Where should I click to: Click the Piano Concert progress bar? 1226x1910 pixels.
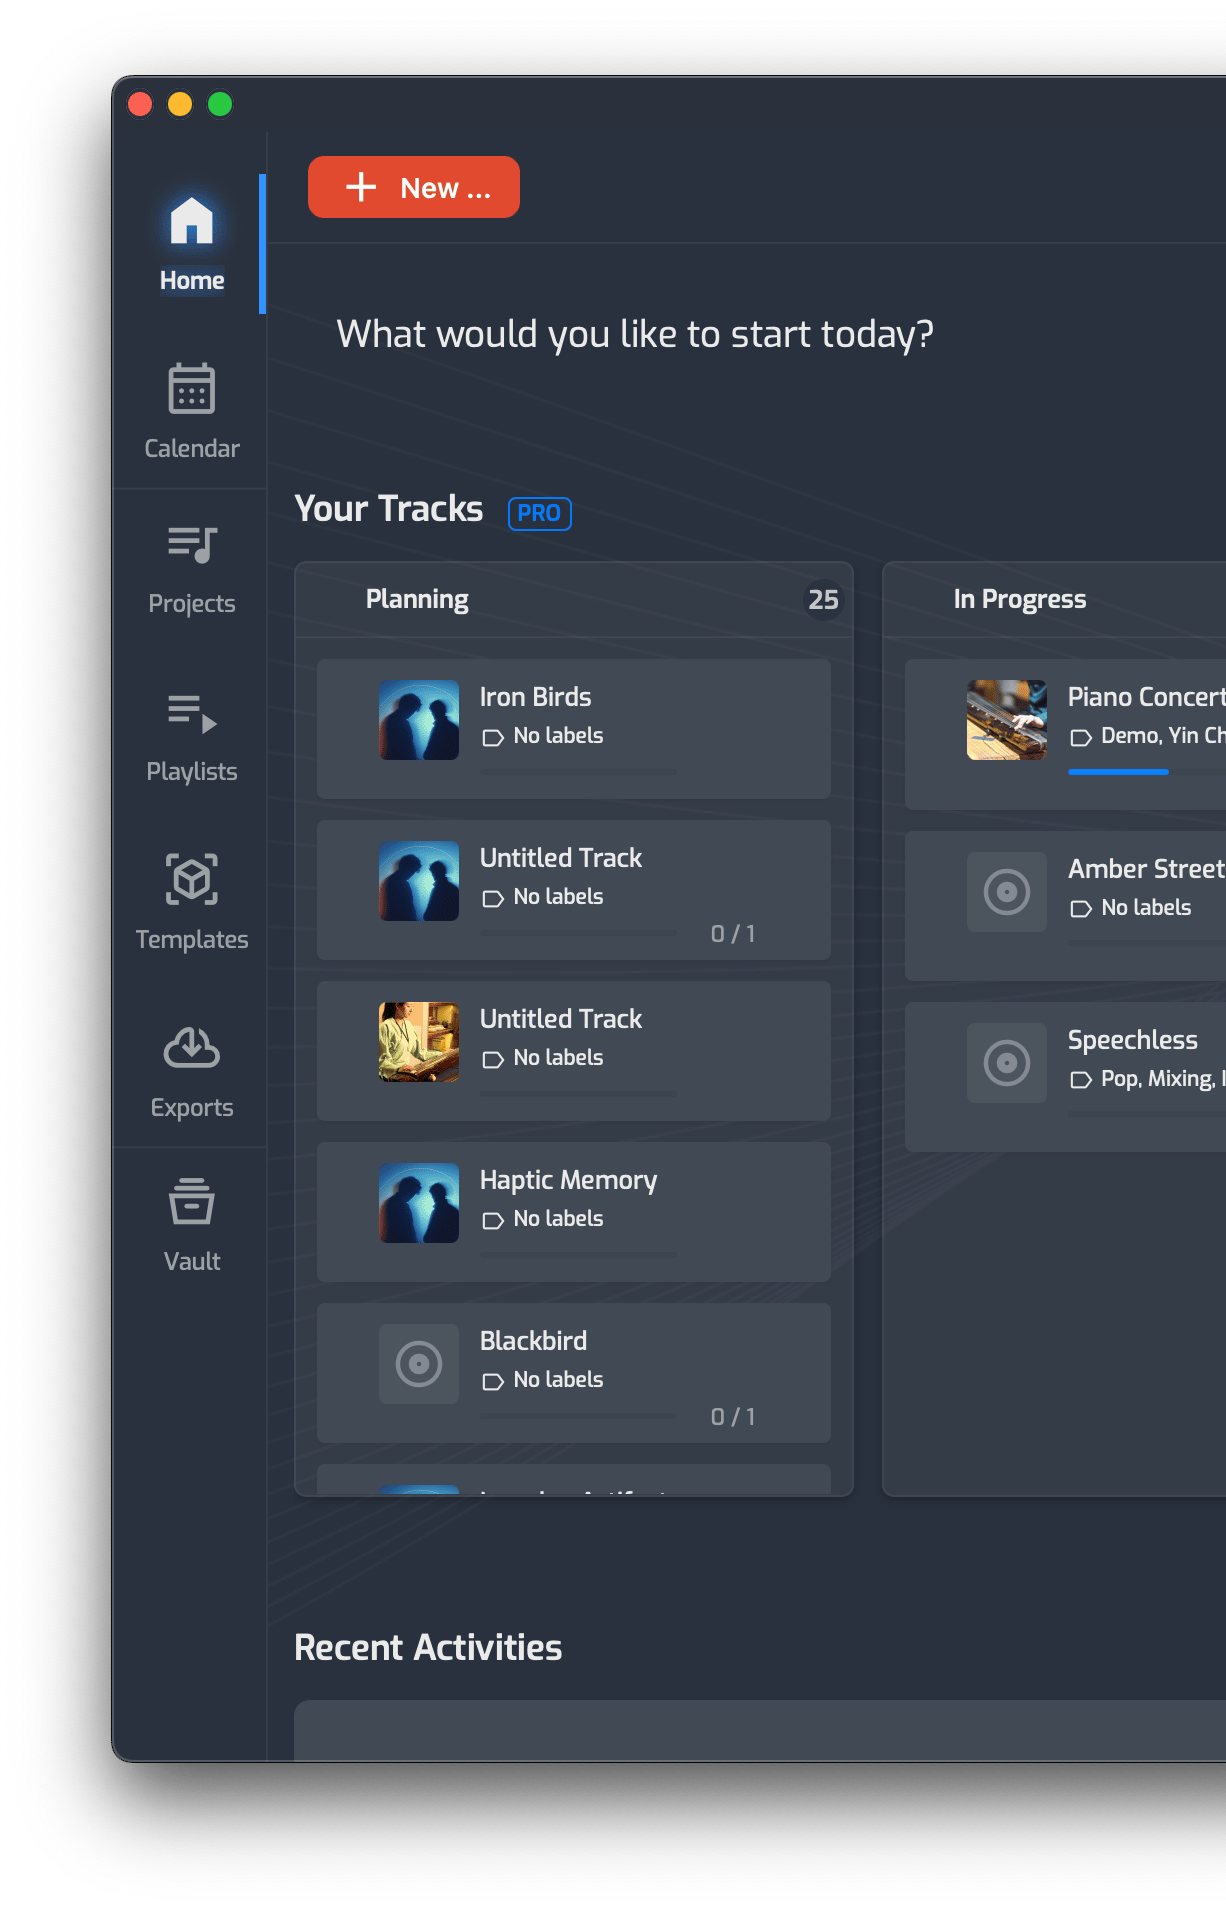1118,772
